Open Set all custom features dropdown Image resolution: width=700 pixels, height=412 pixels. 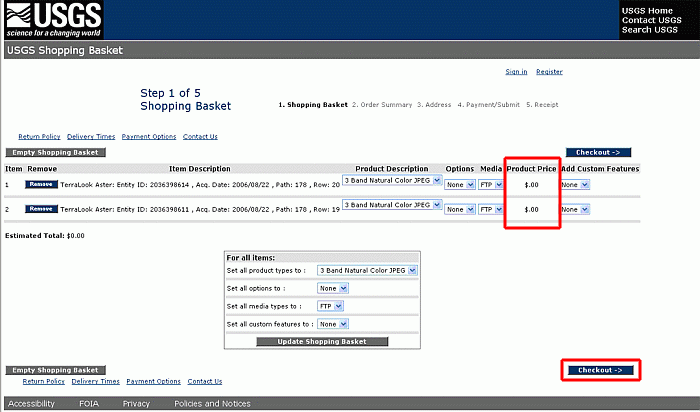point(333,324)
